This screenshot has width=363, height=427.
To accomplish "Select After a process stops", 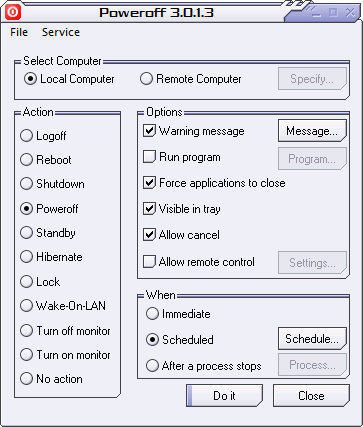I will [203, 366].
